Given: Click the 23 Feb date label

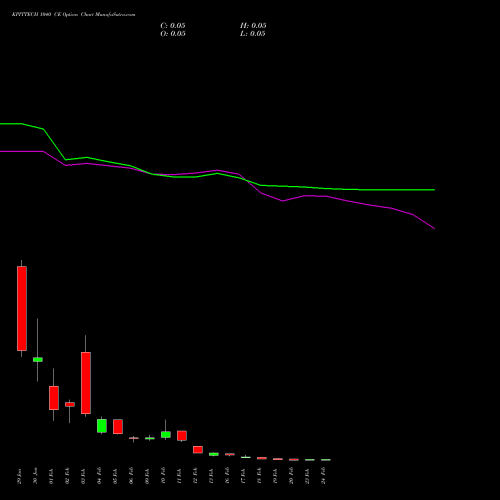Looking at the screenshot, I should 308,476.
